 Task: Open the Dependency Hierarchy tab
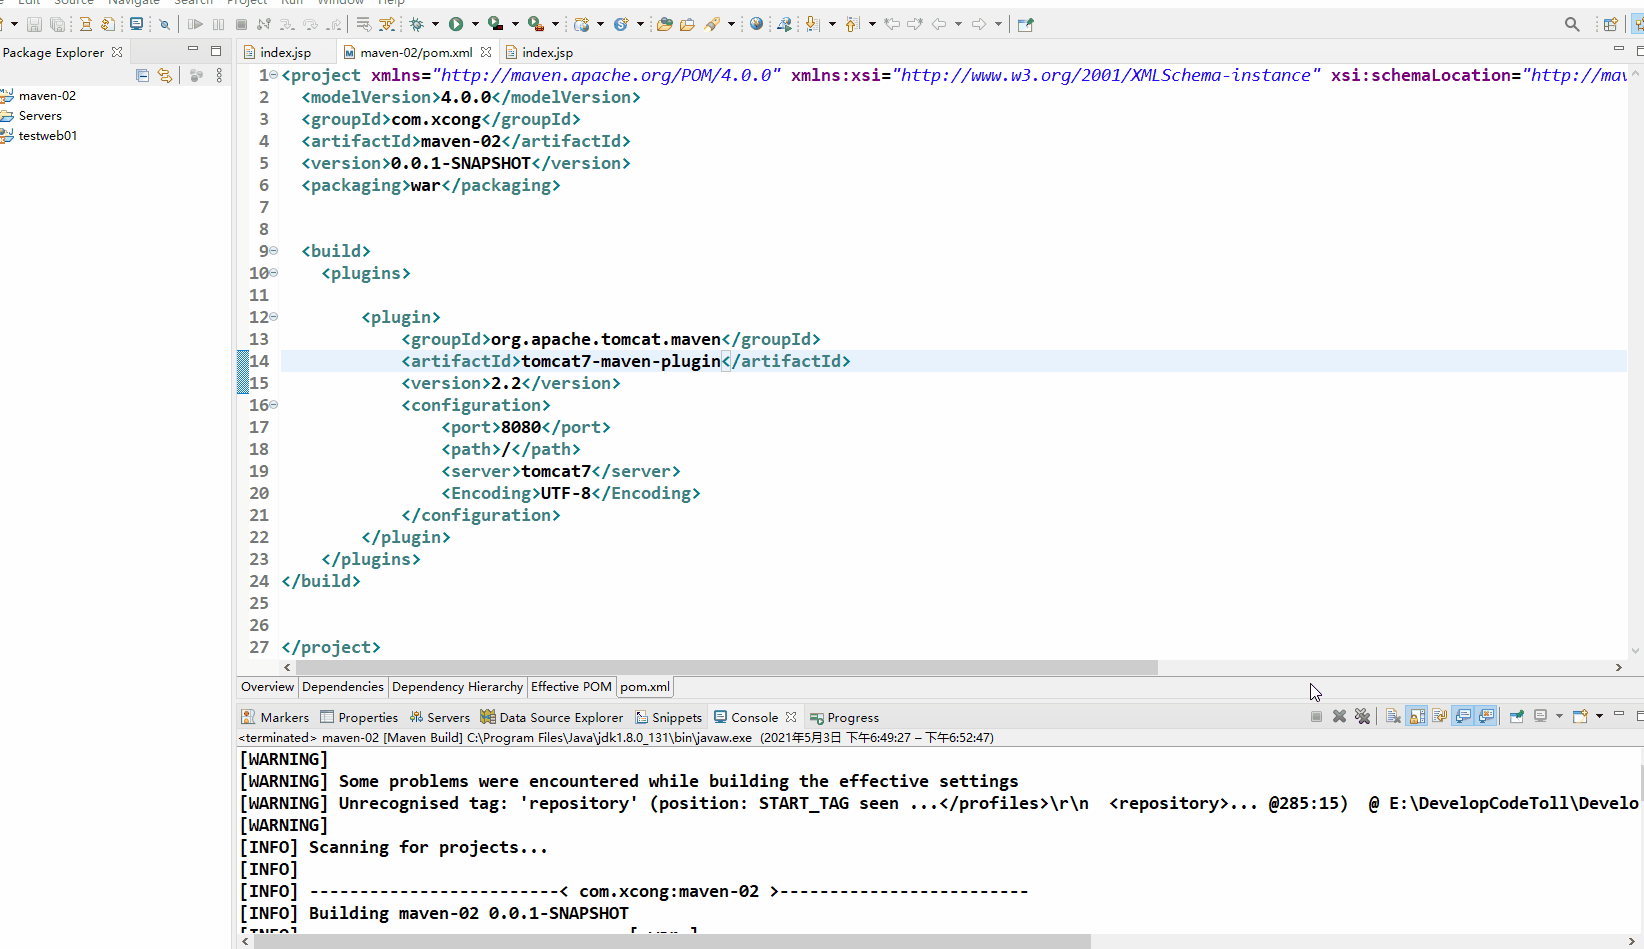coord(457,687)
